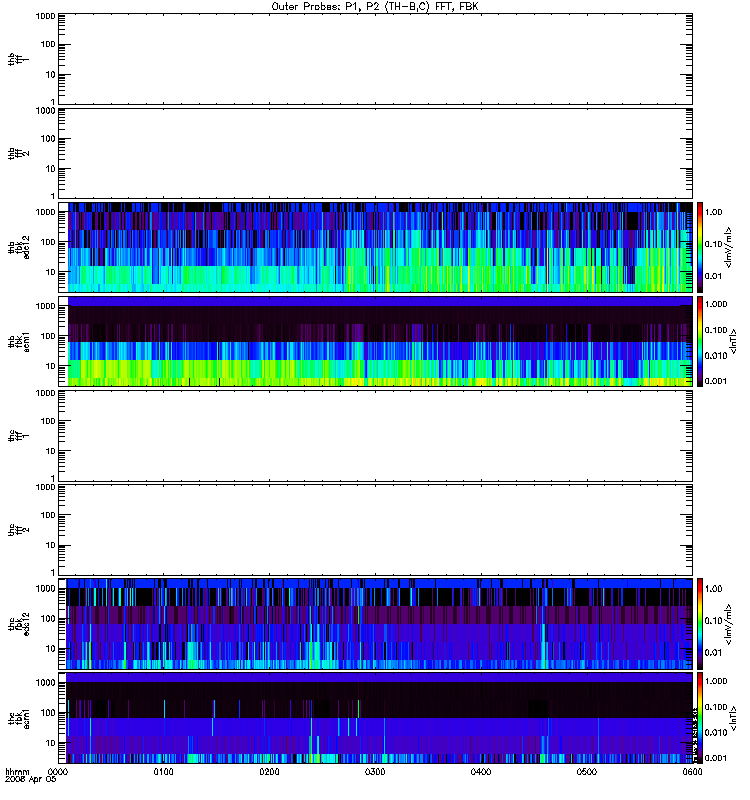Screen dimensions: 750x800
Task: Click the "thb fbk scm1" y-axis title
Action: click(19, 341)
